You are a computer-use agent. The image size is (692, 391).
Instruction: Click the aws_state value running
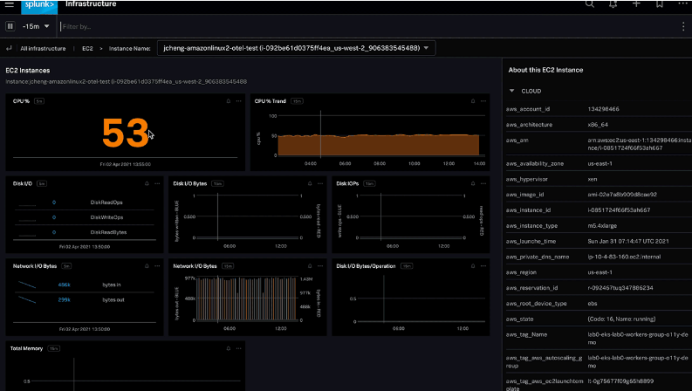pos(621,319)
